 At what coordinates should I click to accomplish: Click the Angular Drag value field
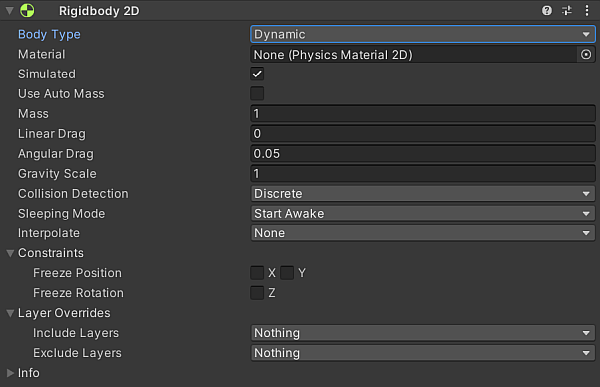[423, 153]
